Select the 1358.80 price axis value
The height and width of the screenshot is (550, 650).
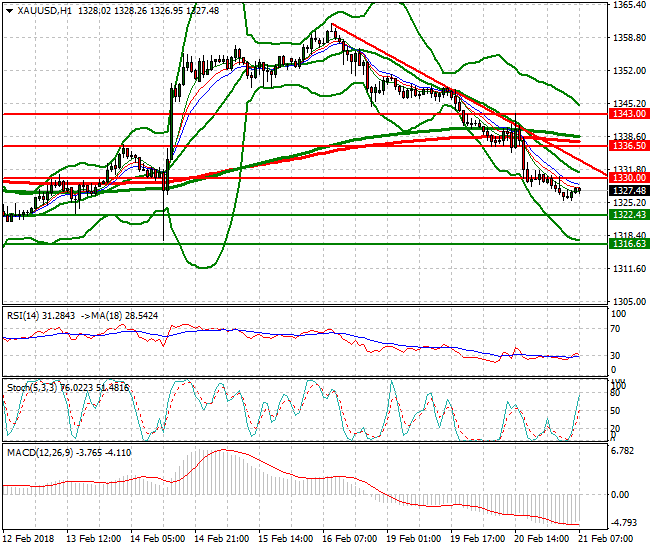click(629, 38)
